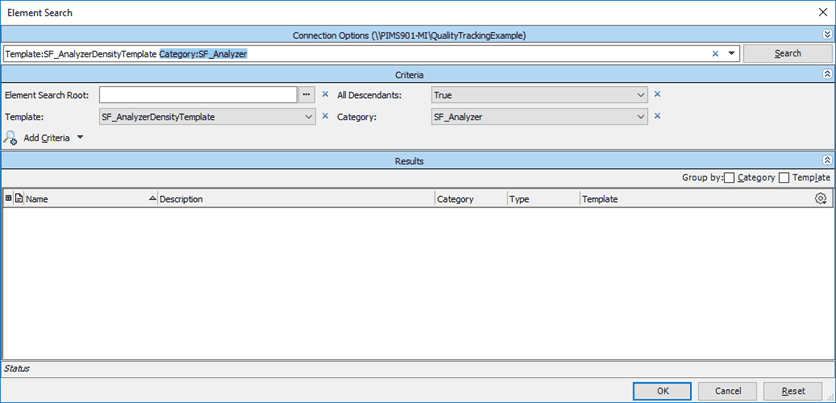836x403 pixels.
Task: Click the Element Search Root input field
Action: click(x=198, y=95)
